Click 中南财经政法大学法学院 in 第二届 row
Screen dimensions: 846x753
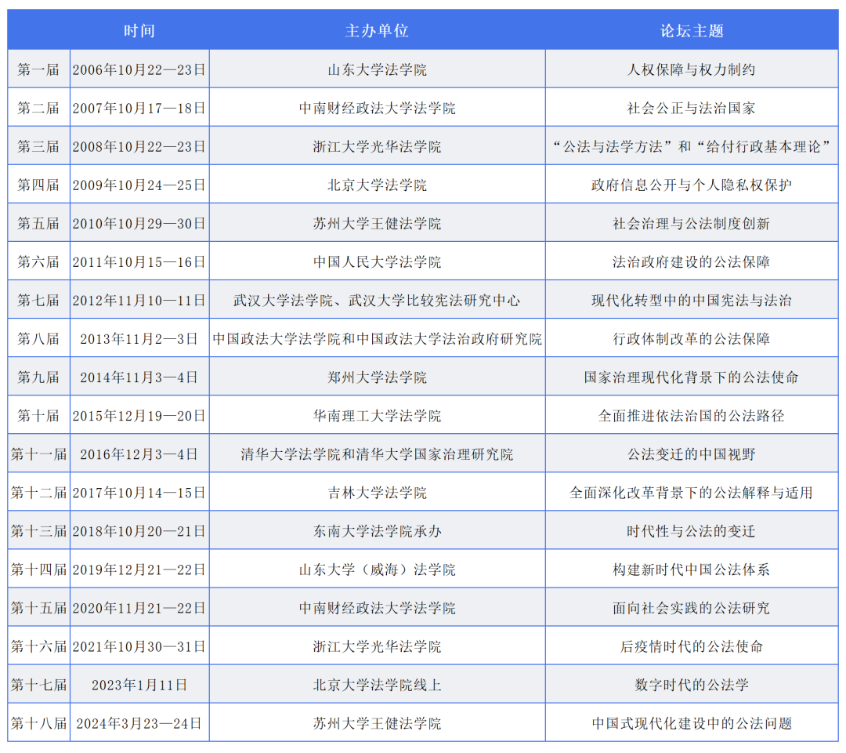(x=377, y=108)
